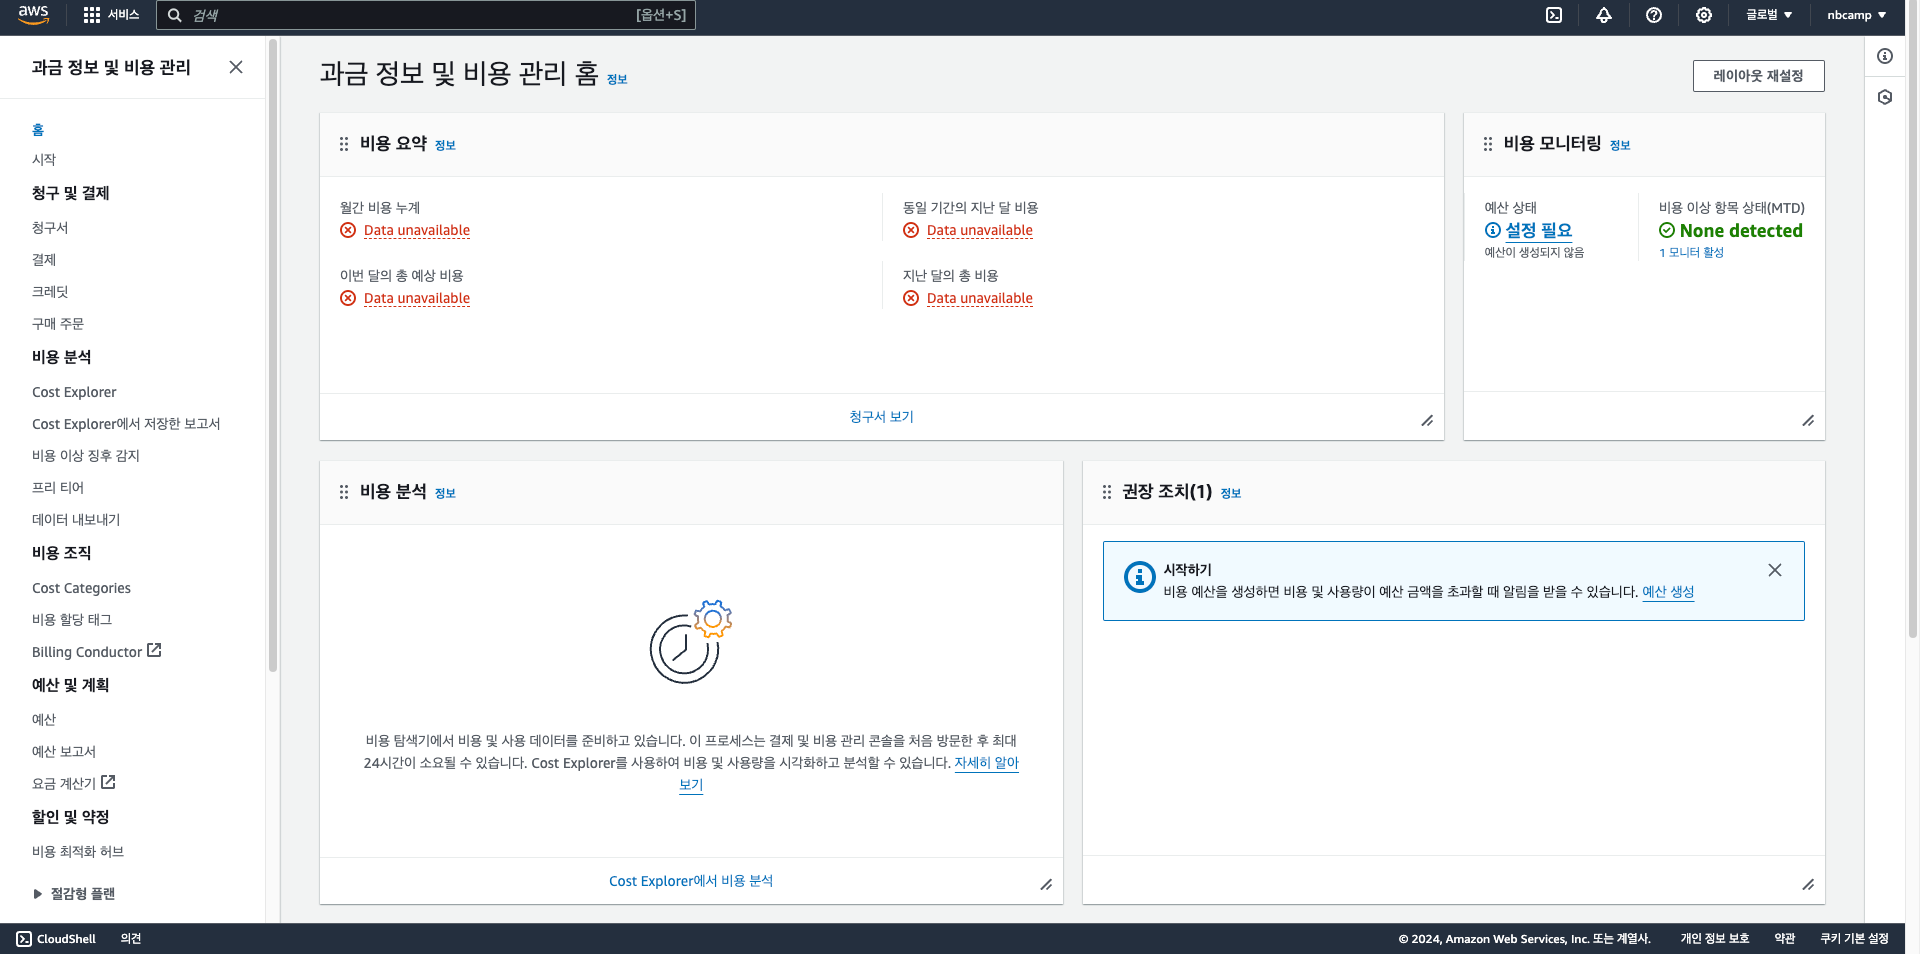Grab the 비용 모니터링 widget drag handle

pyautogui.click(x=1488, y=144)
